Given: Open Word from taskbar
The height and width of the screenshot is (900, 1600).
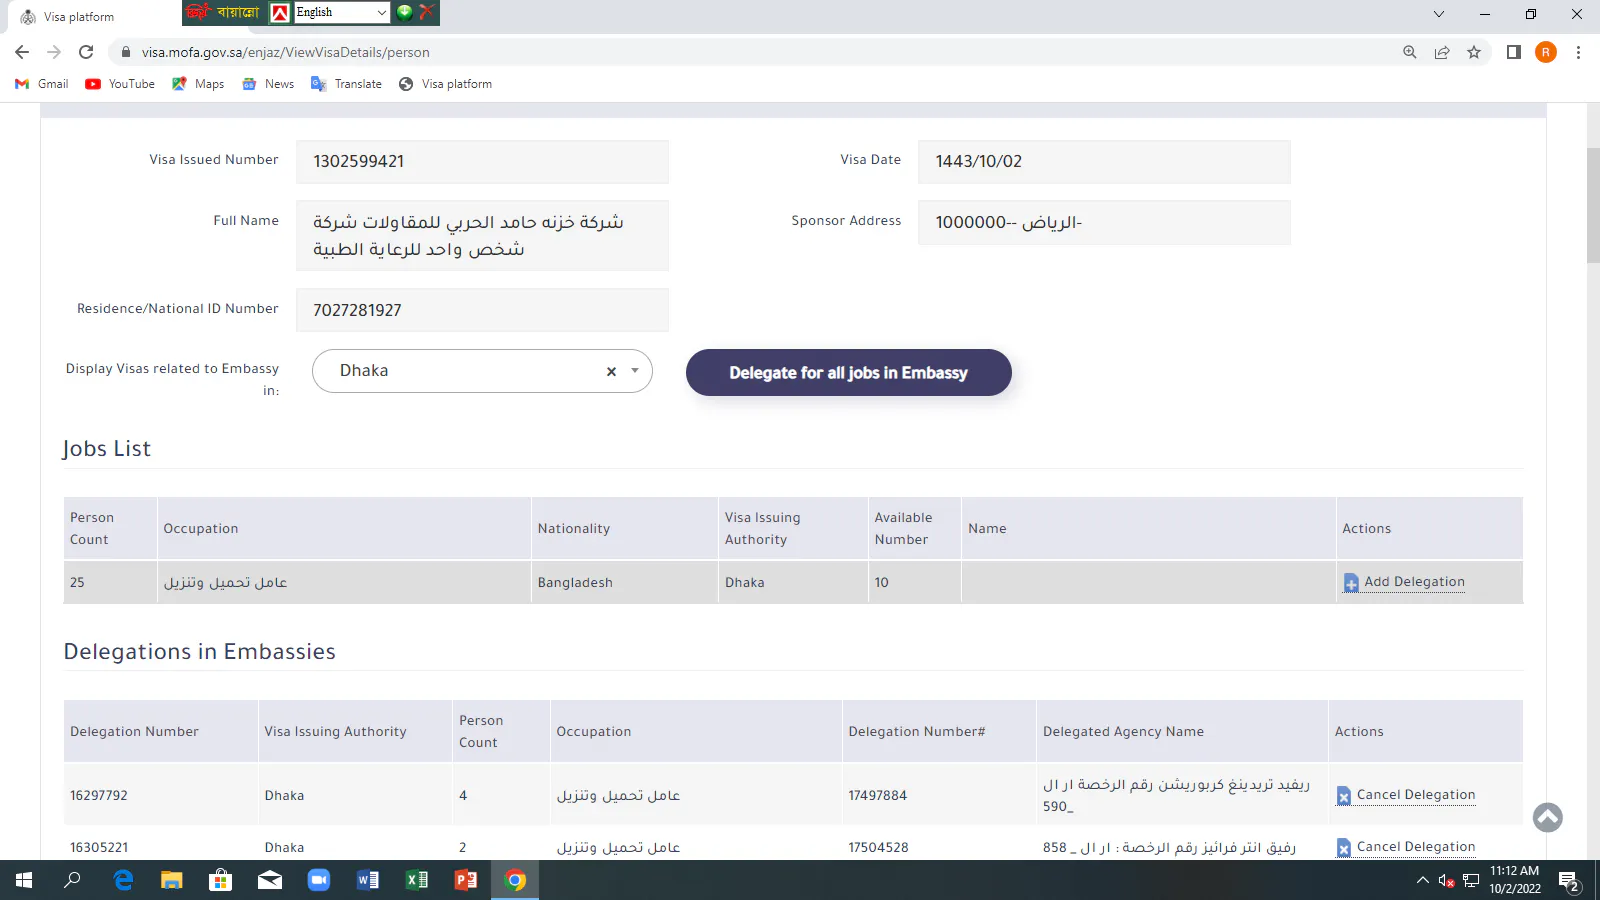Looking at the screenshot, I should coord(368,880).
